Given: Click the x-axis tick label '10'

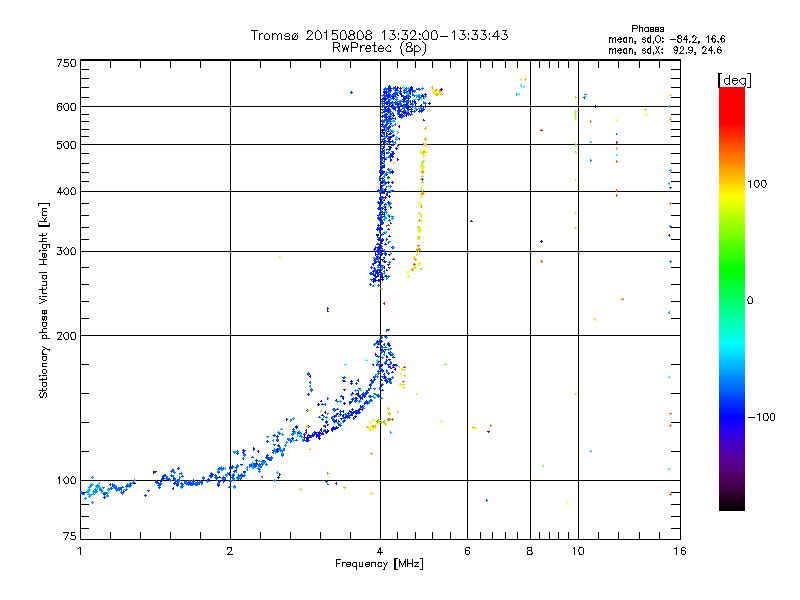Looking at the screenshot, I should click(578, 551).
